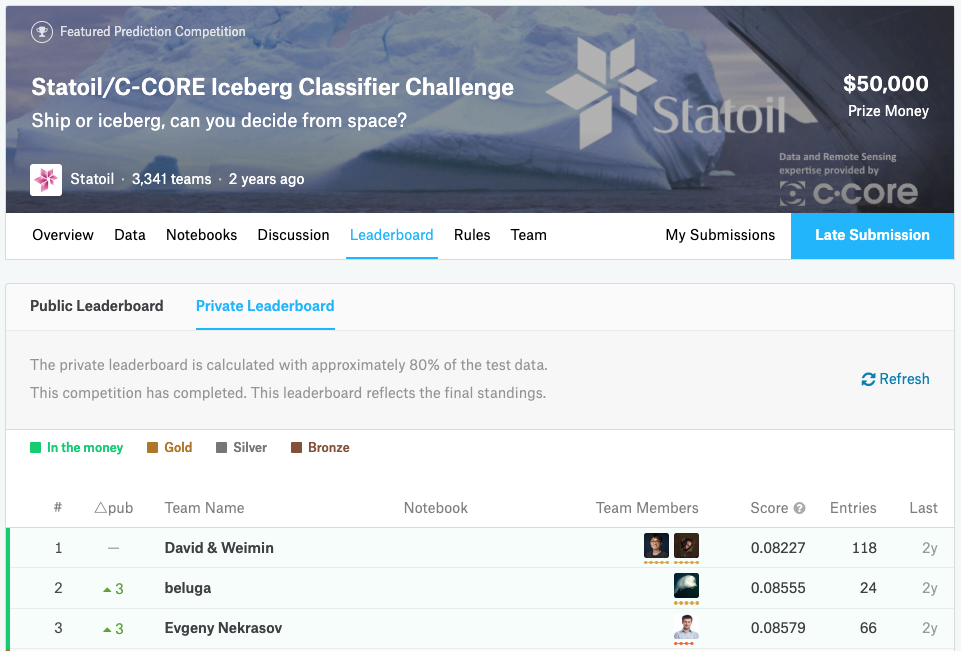Viewport: 961px width, 651px height.
Task: Open the Data tab
Action: 130,235
